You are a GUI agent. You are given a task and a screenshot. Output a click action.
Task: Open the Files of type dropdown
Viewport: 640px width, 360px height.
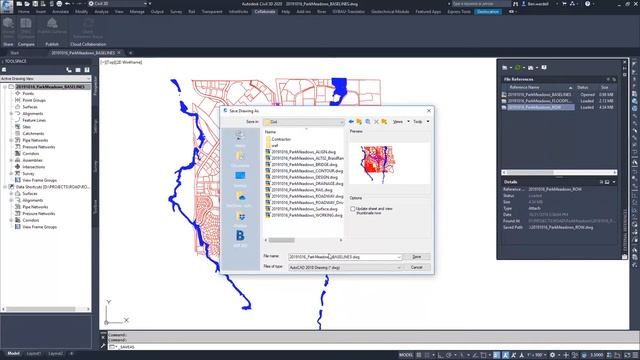click(345, 267)
